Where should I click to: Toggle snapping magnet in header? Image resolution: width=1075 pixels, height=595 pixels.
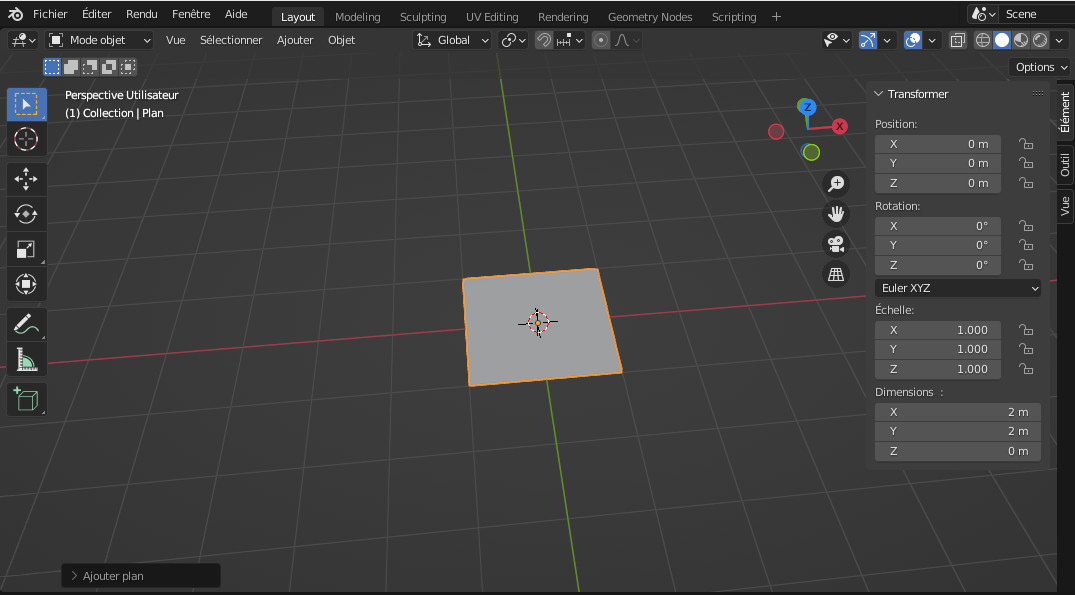coord(543,40)
